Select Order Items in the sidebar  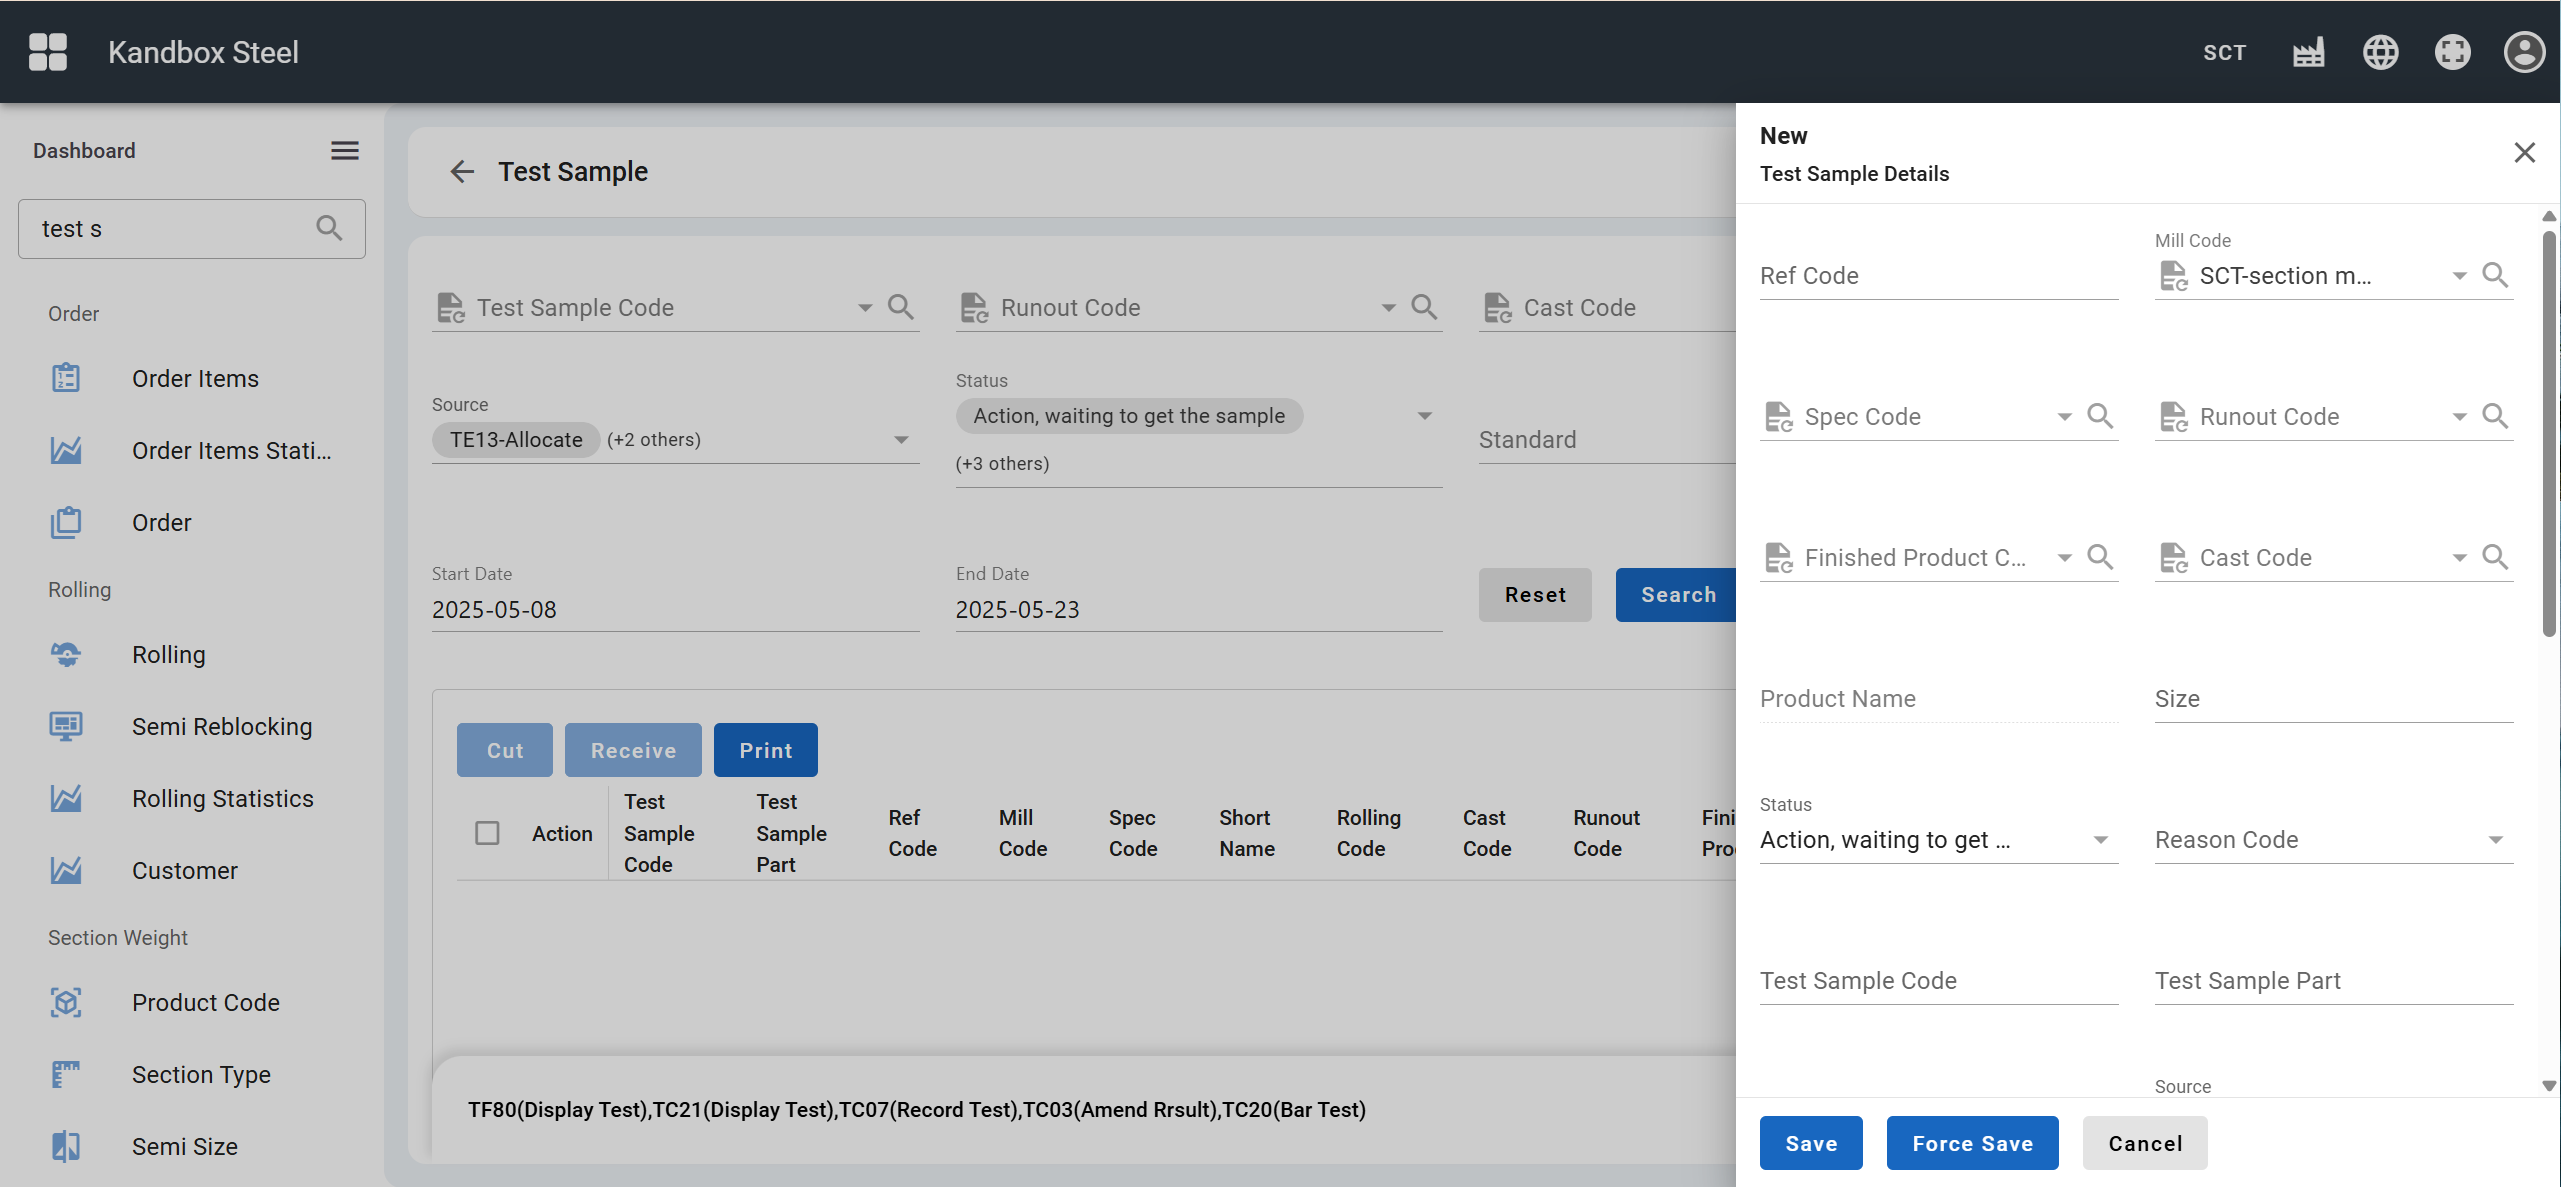tap(195, 378)
